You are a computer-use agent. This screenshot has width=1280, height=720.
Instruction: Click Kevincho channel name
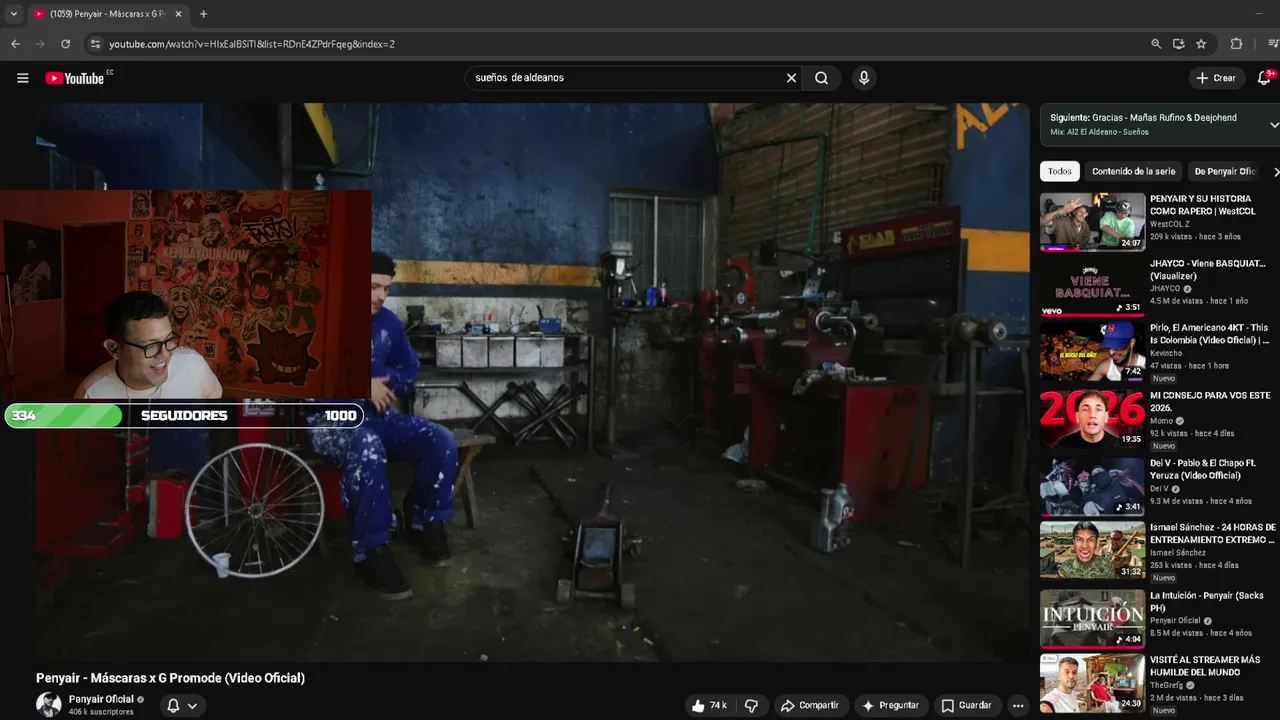[1165, 353]
